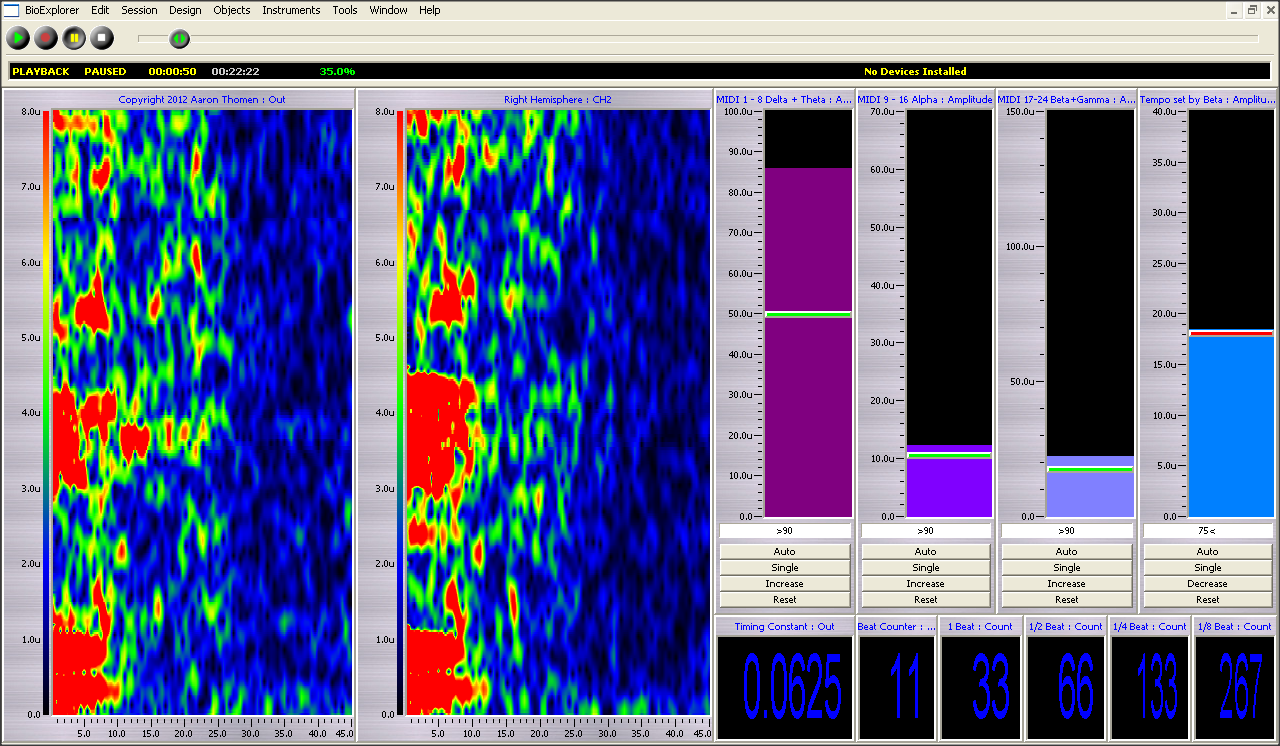This screenshot has height=746, width=1280.
Task: Click the Timing Constant 0.0625 display
Action: pos(785,688)
